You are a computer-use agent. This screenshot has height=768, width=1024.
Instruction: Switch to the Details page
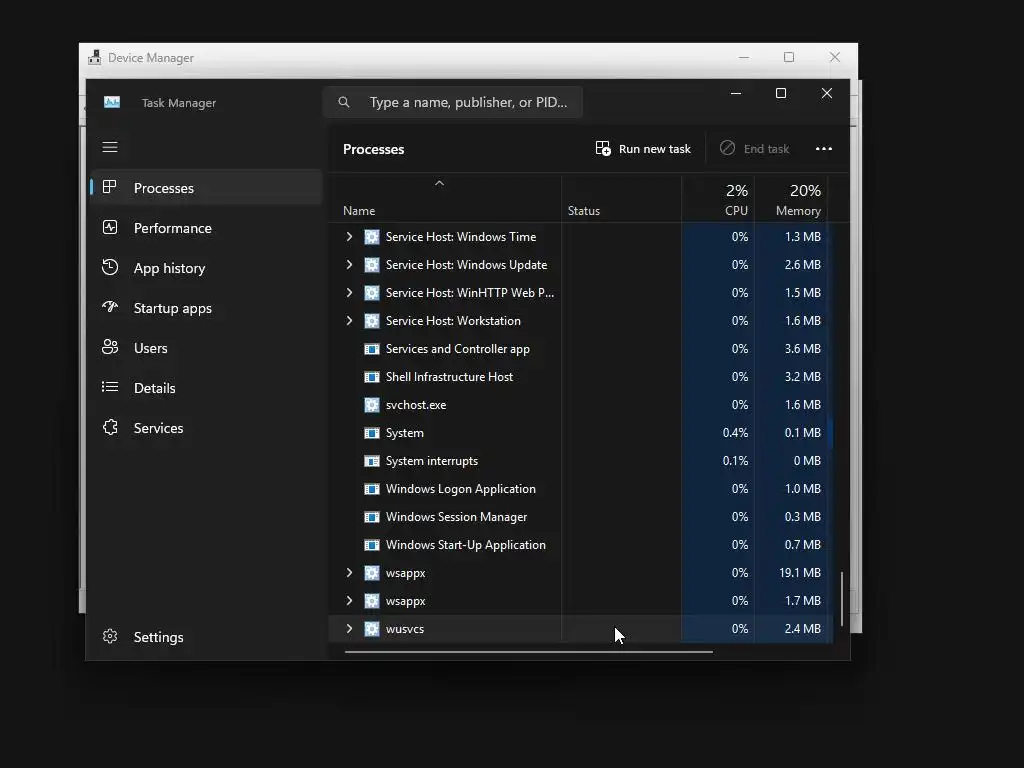pyautogui.click(x=206, y=387)
